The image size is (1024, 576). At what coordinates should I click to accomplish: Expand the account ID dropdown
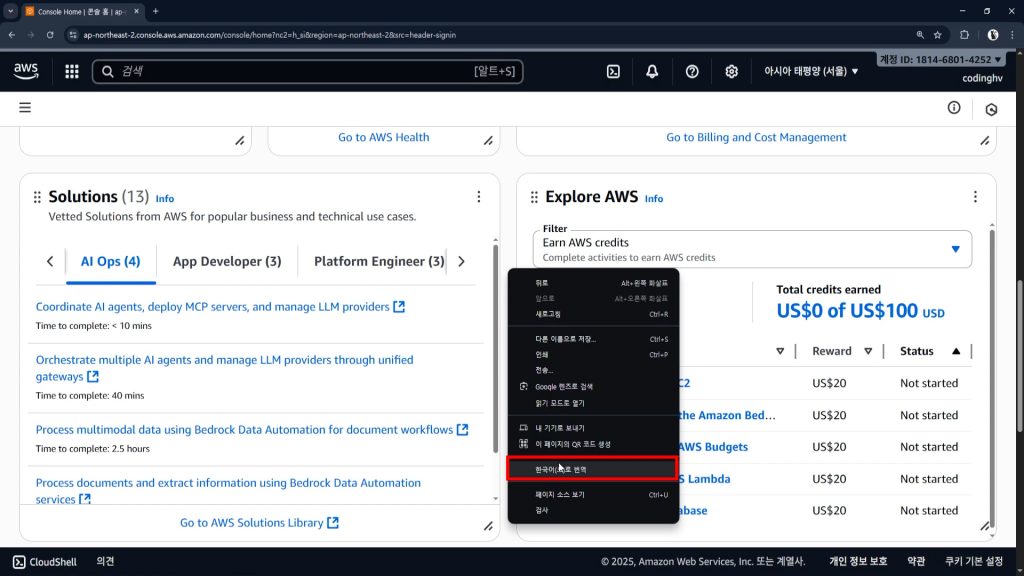[x=940, y=59]
